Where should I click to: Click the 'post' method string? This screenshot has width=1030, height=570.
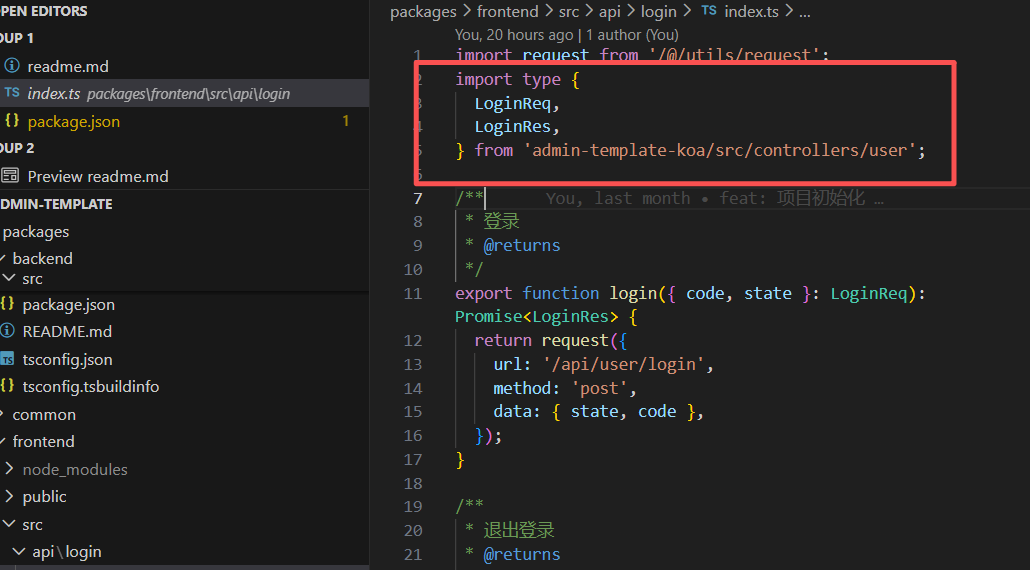click(600, 389)
